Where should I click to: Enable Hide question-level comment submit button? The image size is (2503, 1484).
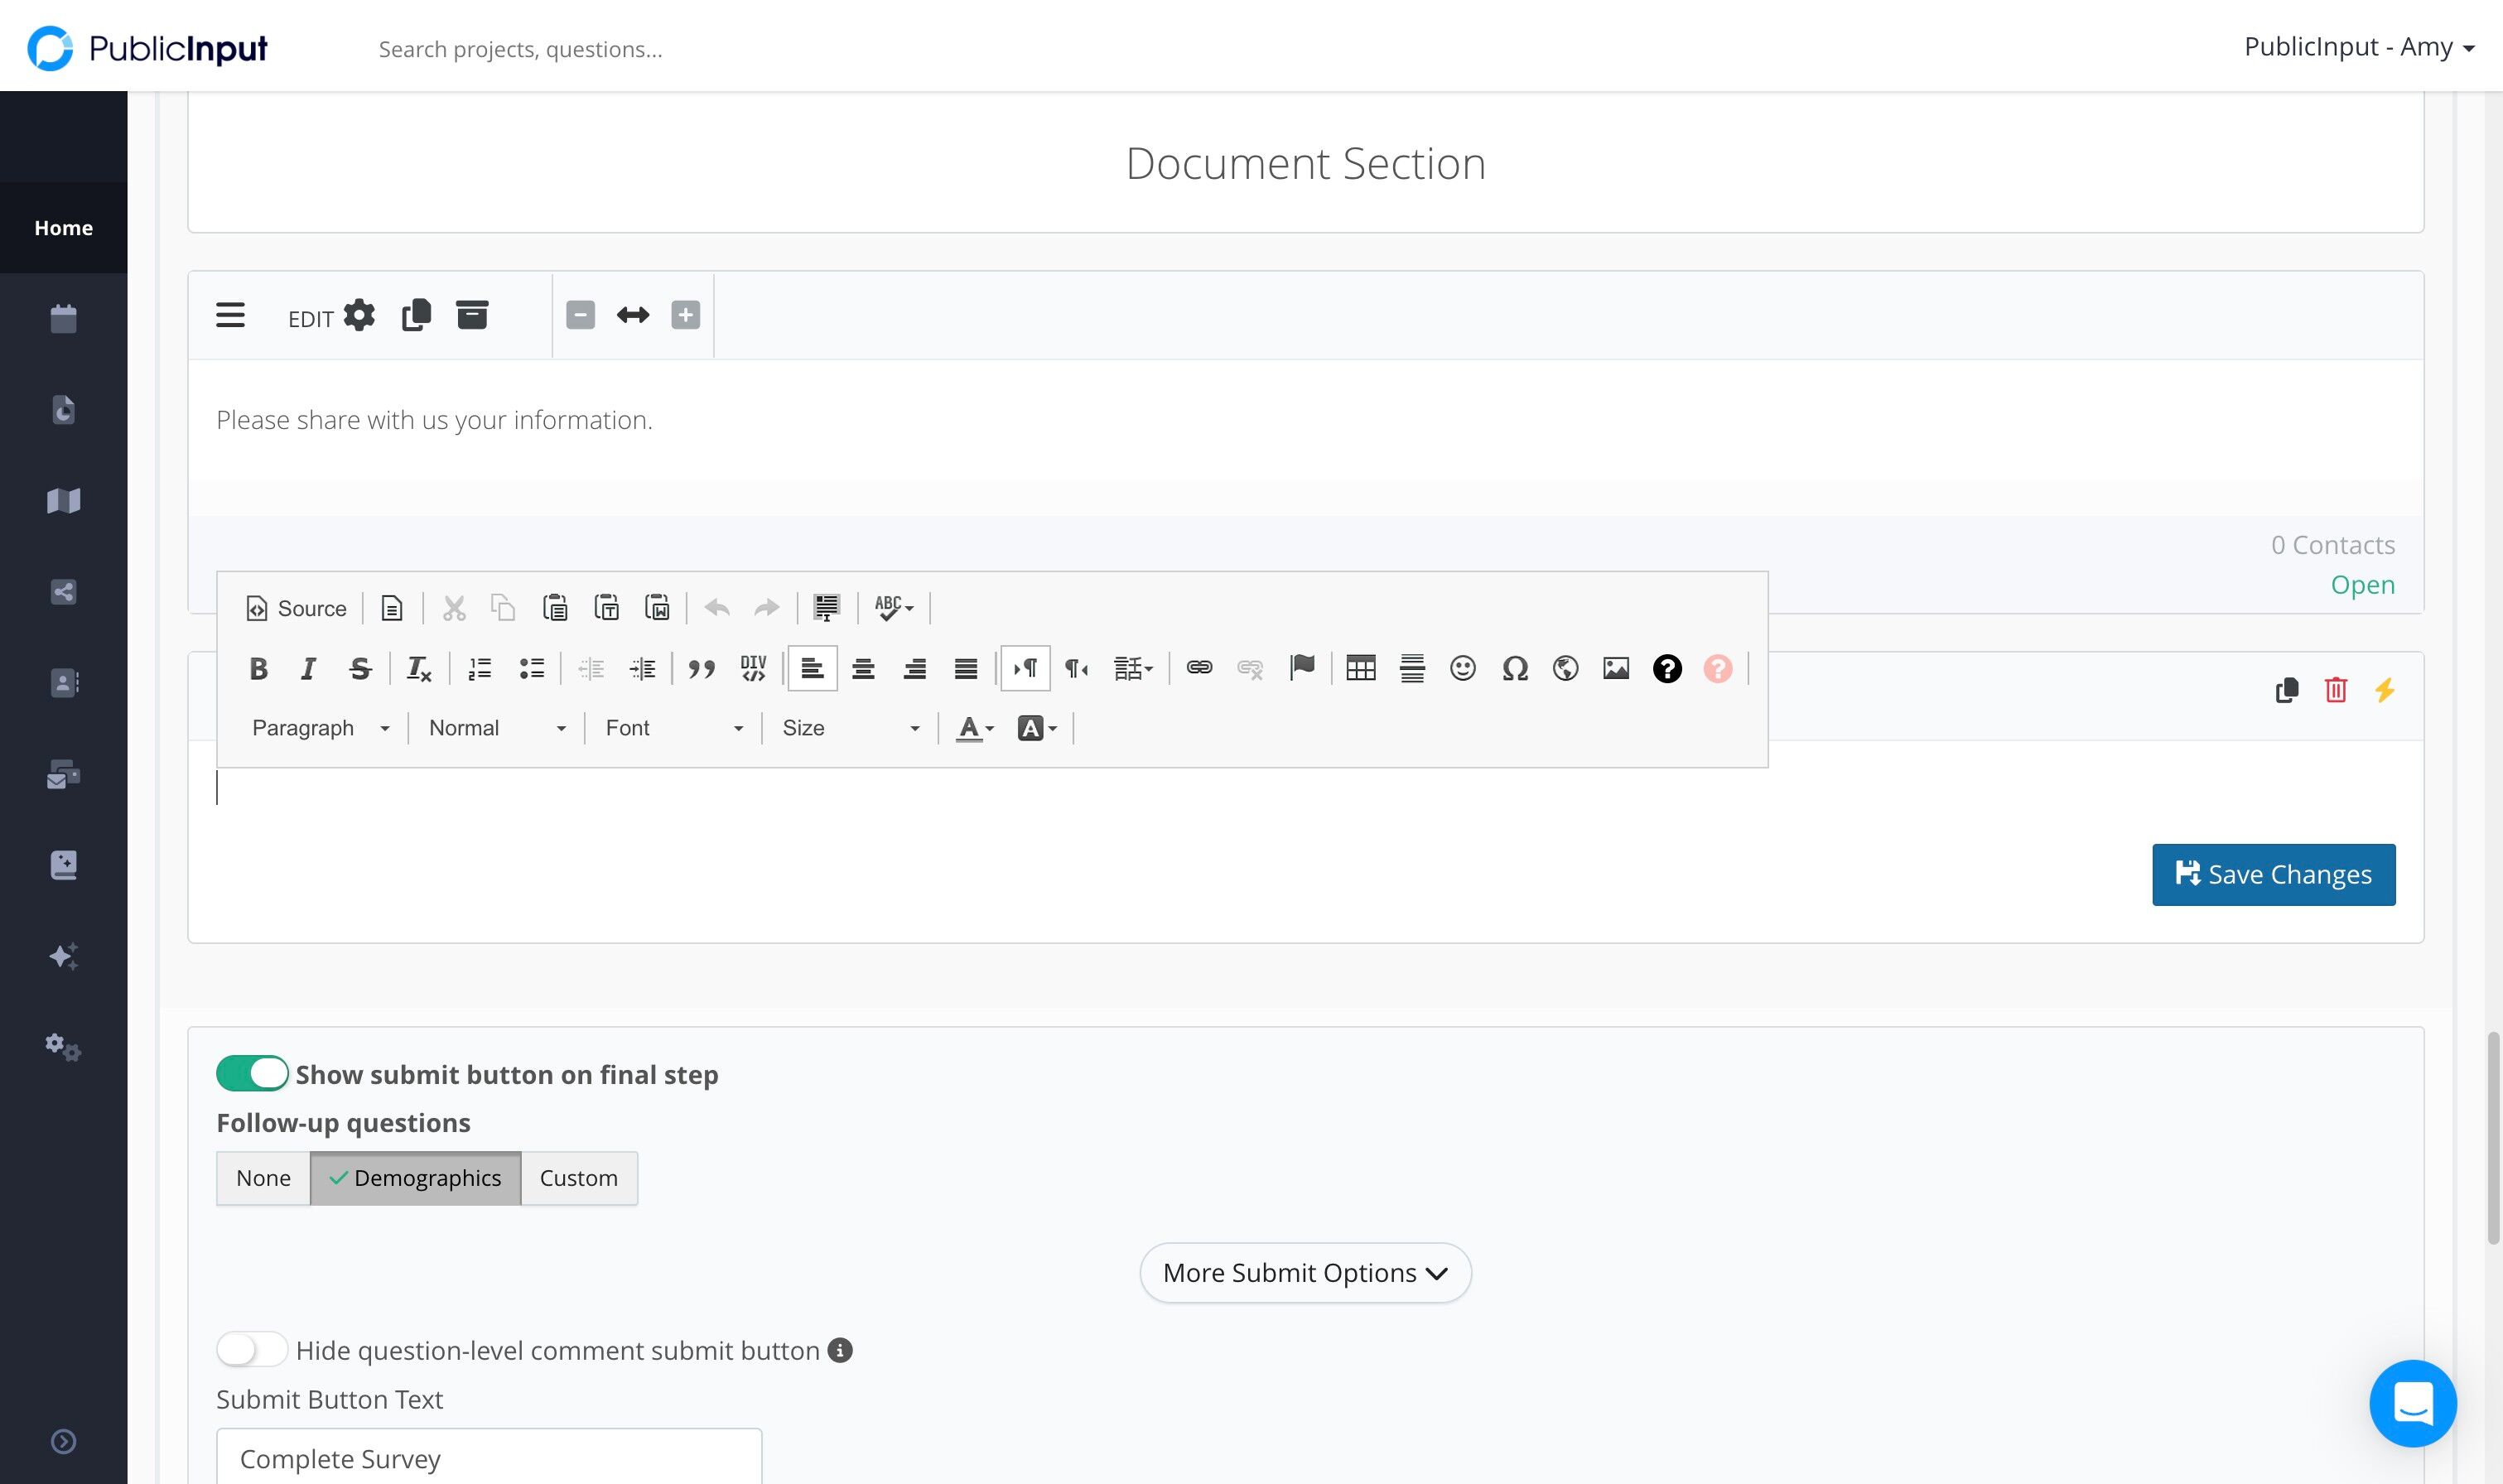coord(252,1350)
